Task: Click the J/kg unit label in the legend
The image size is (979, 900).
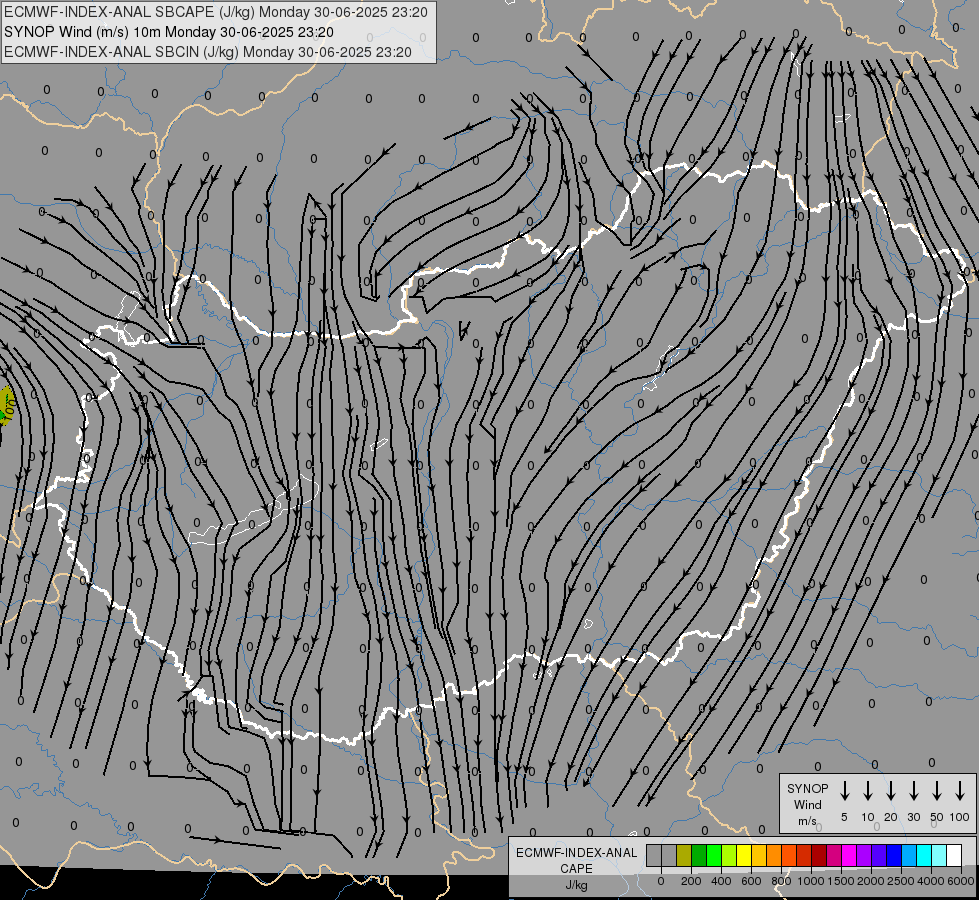Action: point(576,885)
